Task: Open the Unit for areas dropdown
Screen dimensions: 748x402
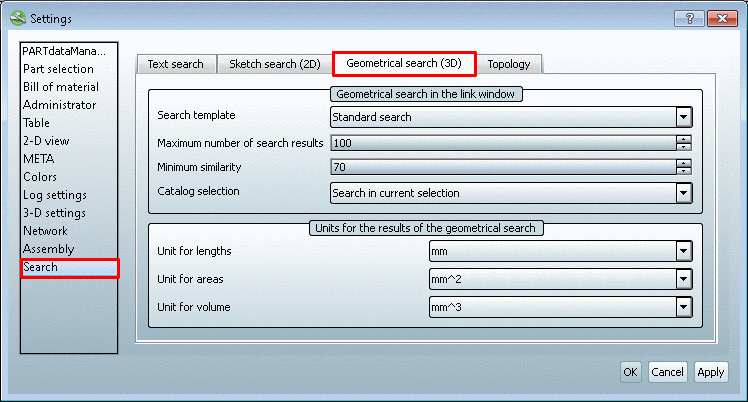Action: (561, 279)
